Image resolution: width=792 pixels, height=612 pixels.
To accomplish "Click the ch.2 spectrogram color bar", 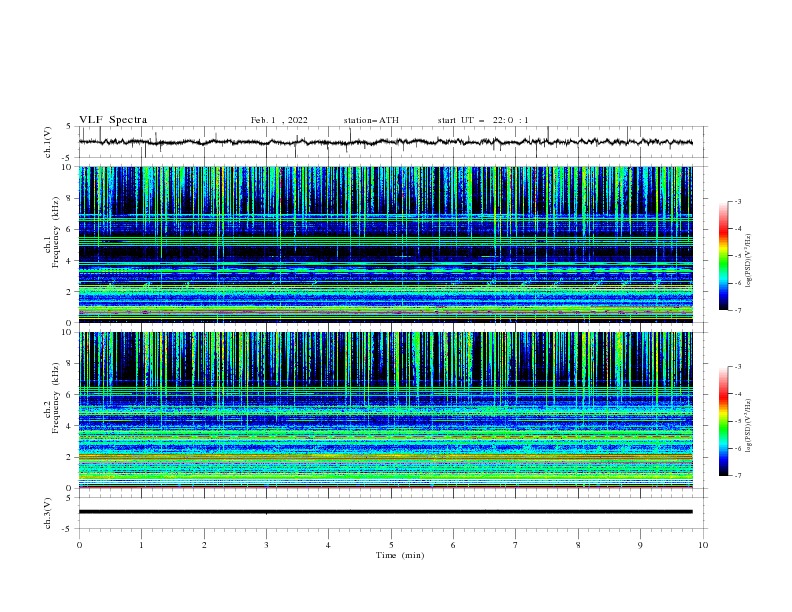I will point(723,421).
